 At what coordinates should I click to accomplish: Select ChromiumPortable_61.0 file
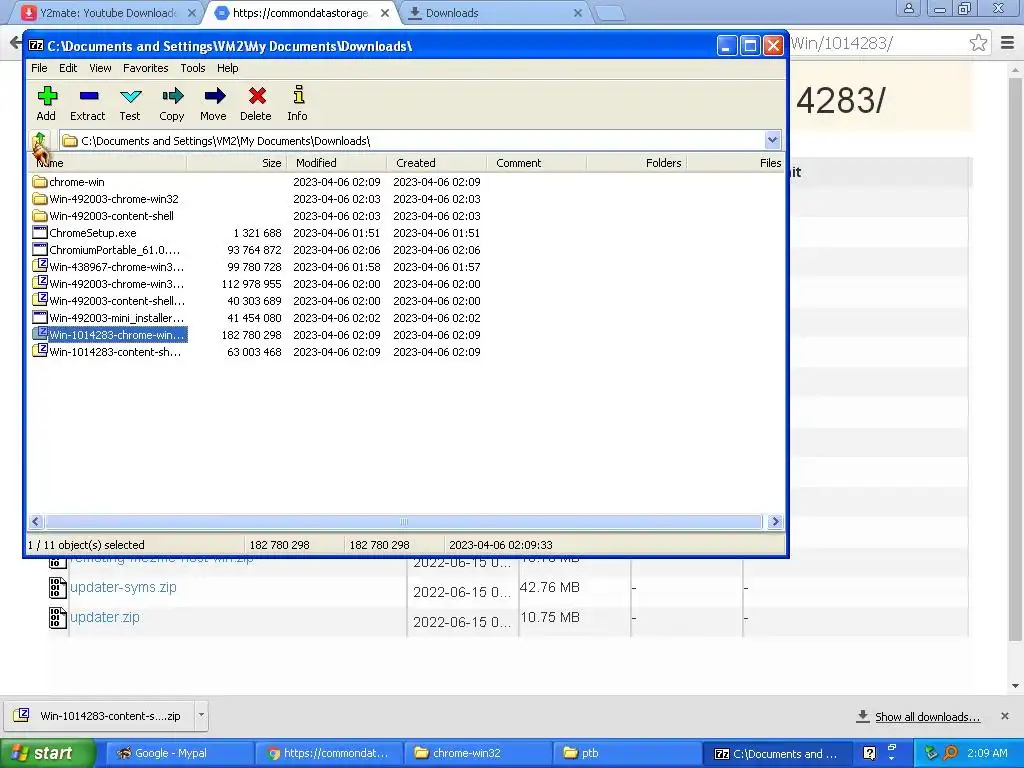click(x=106, y=249)
